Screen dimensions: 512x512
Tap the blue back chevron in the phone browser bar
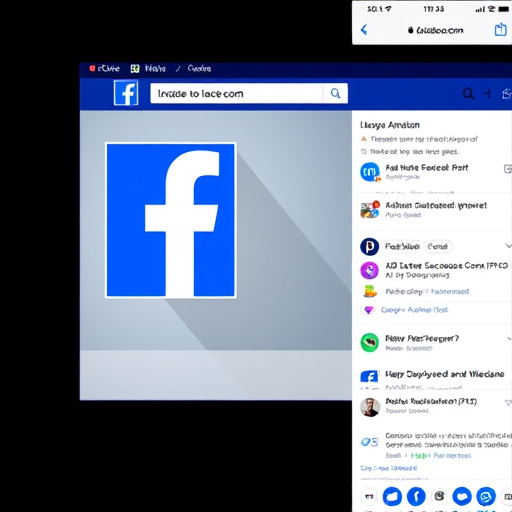[364, 30]
